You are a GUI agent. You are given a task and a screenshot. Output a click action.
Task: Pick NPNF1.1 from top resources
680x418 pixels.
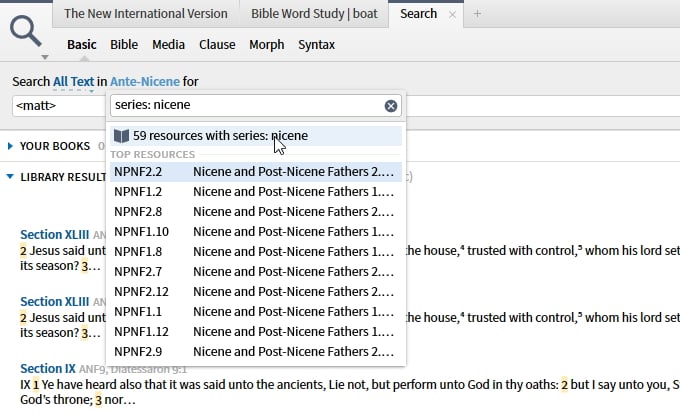click(x=255, y=311)
